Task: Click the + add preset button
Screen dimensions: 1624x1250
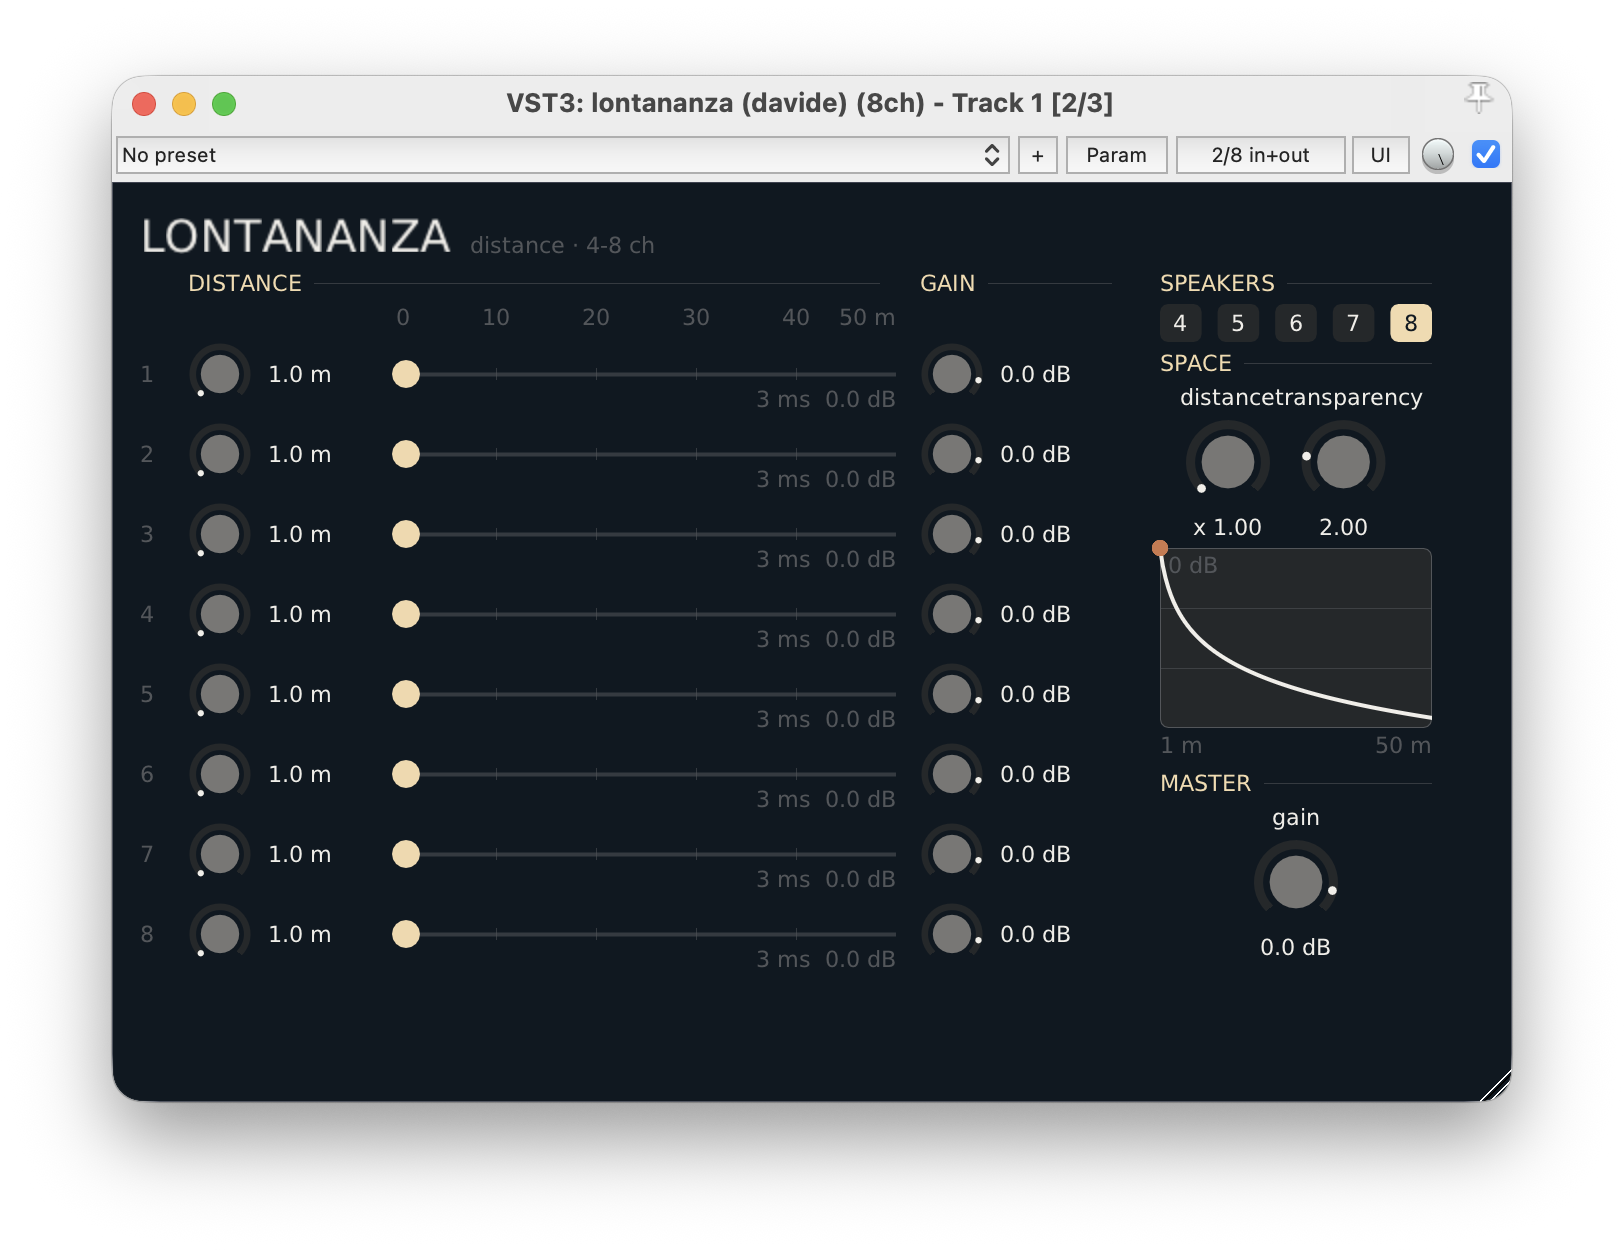Action: 1038,155
